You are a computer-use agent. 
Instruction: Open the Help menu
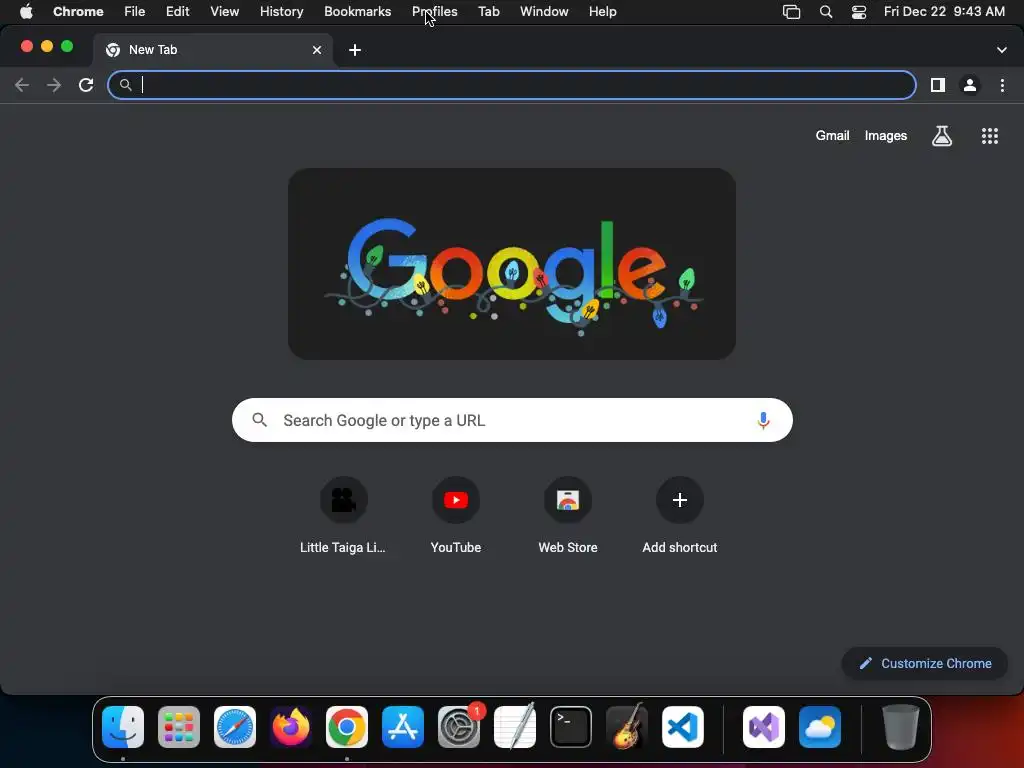tap(602, 12)
